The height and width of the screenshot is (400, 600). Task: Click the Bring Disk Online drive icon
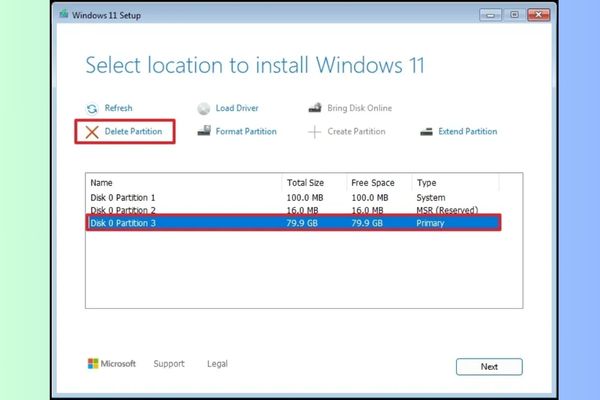tap(315, 108)
